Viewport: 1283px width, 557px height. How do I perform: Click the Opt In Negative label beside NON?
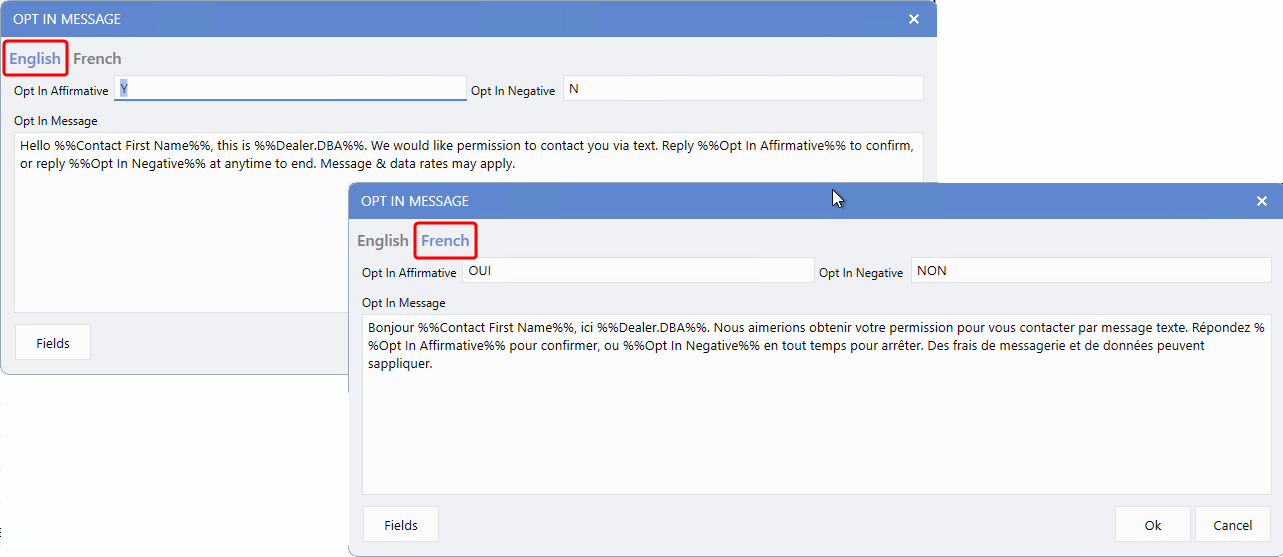tap(861, 273)
